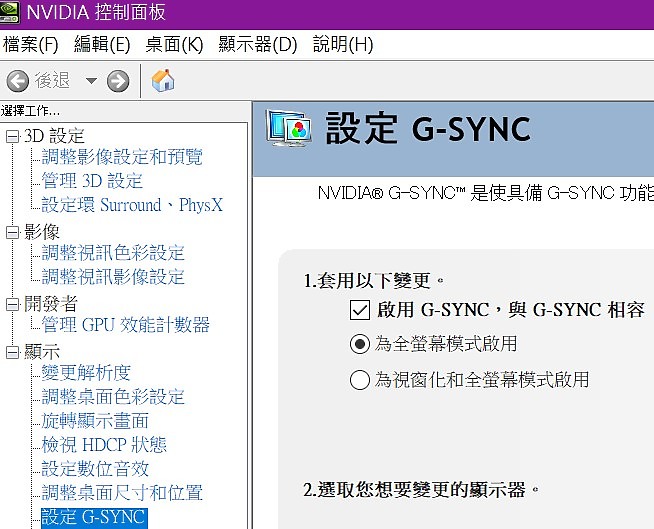
Task: Open the 檔案(F) menu
Action: (x=30, y=44)
